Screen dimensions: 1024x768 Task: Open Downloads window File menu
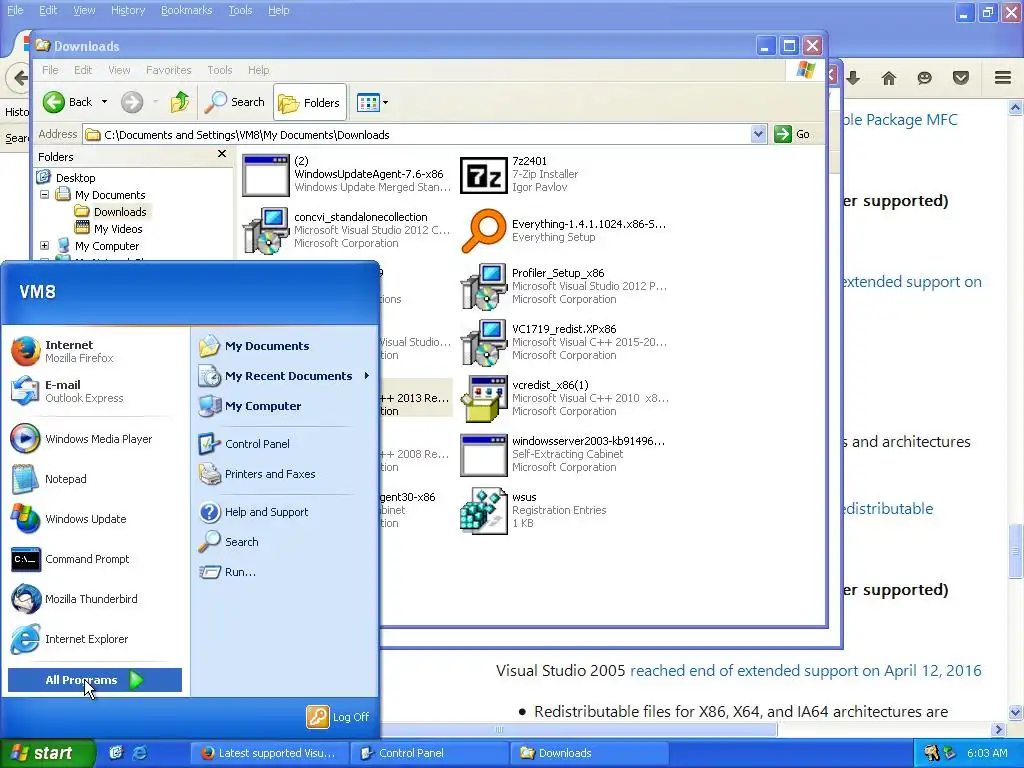coord(50,70)
